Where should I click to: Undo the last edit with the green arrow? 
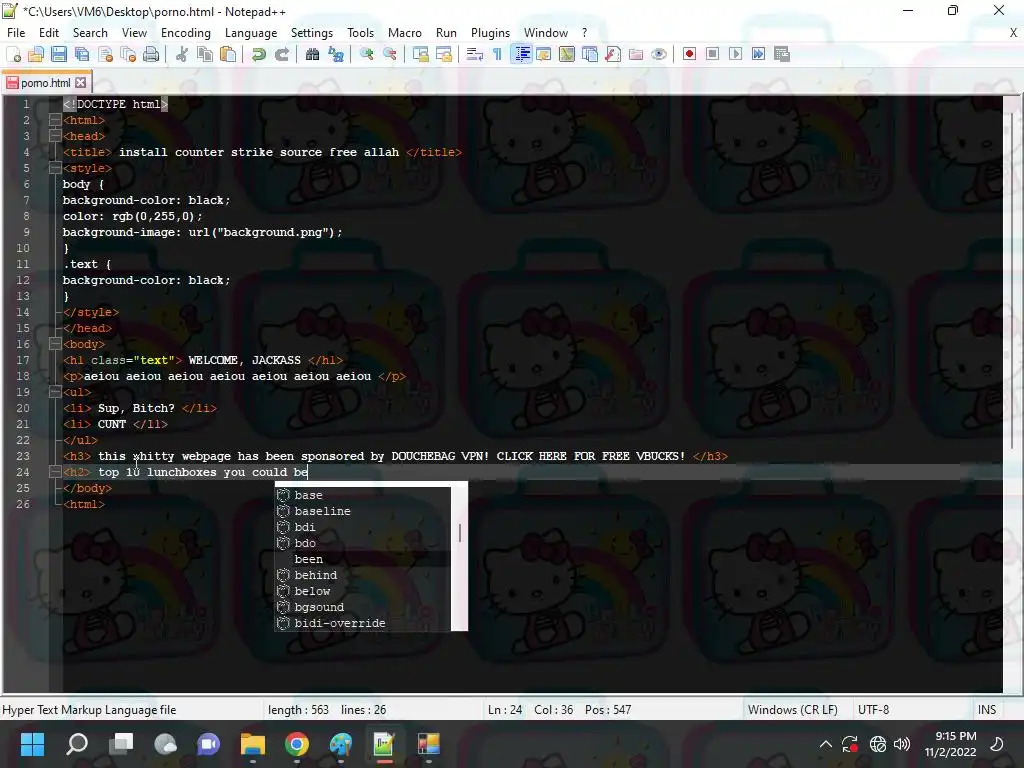(259, 54)
